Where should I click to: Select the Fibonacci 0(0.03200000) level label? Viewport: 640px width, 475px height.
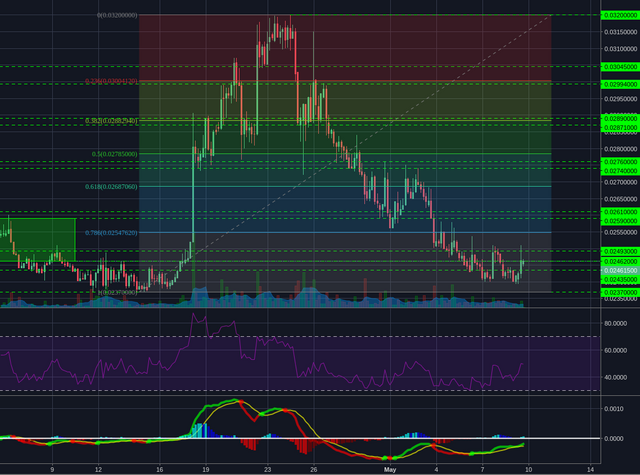(117, 15)
